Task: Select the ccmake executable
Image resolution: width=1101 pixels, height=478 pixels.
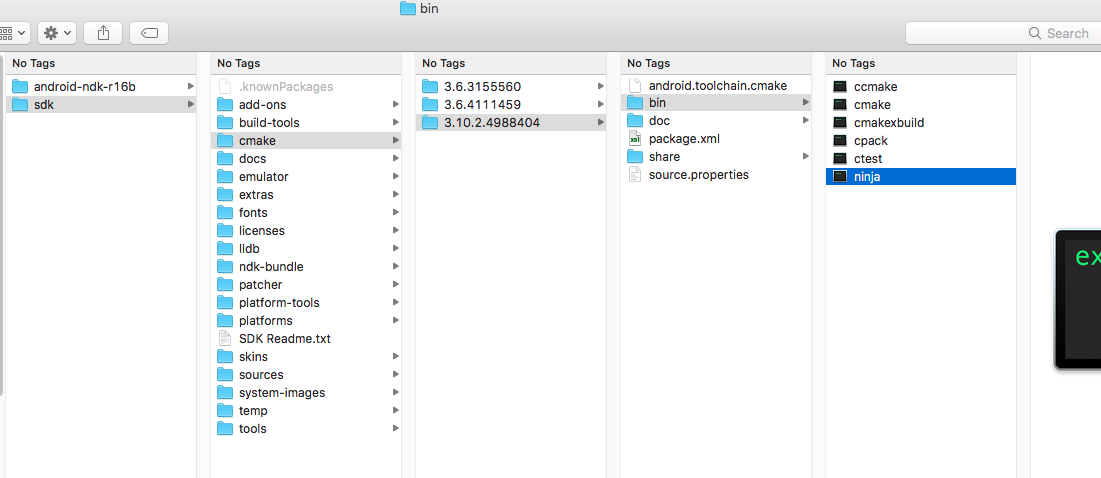Action: 921,87
